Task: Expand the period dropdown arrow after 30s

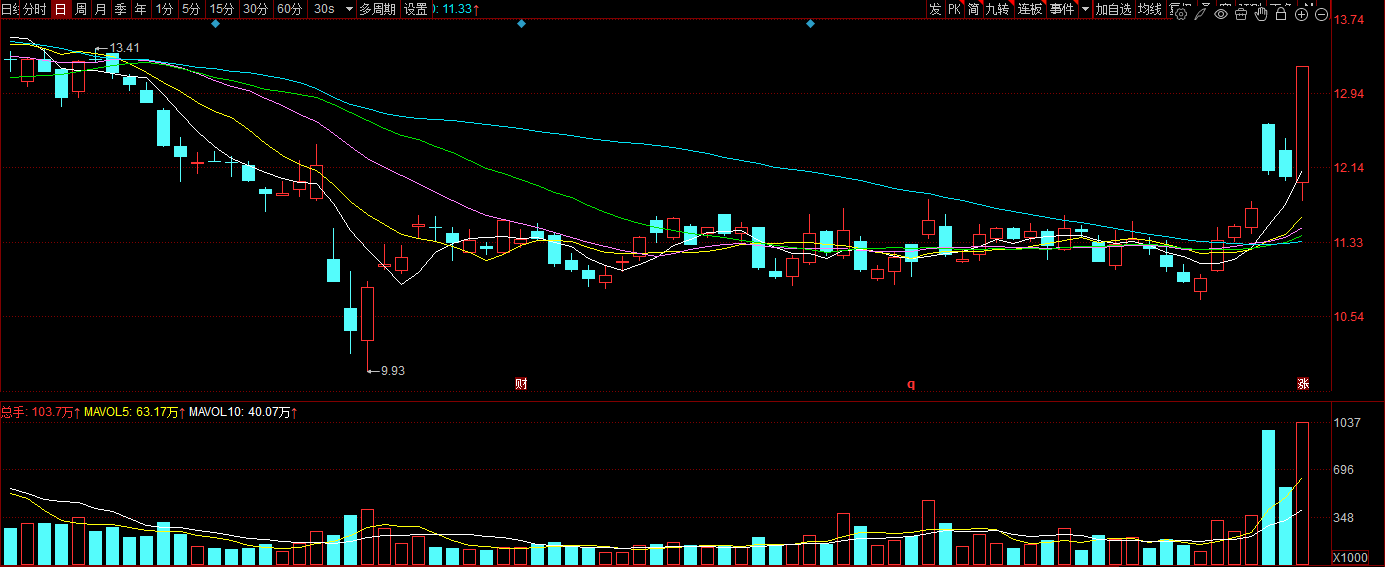Action: (x=349, y=9)
